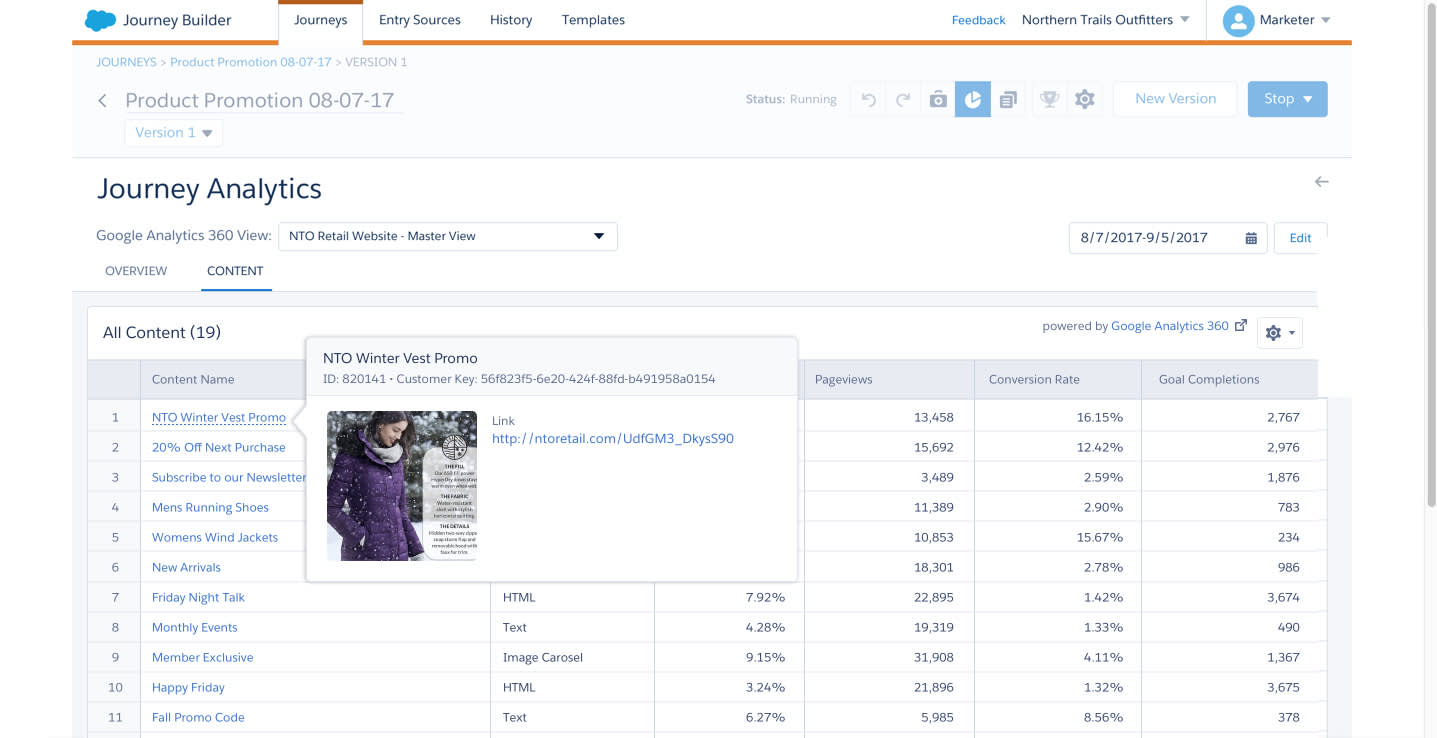Open the ntoretail.com promo link

tap(613, 438)
